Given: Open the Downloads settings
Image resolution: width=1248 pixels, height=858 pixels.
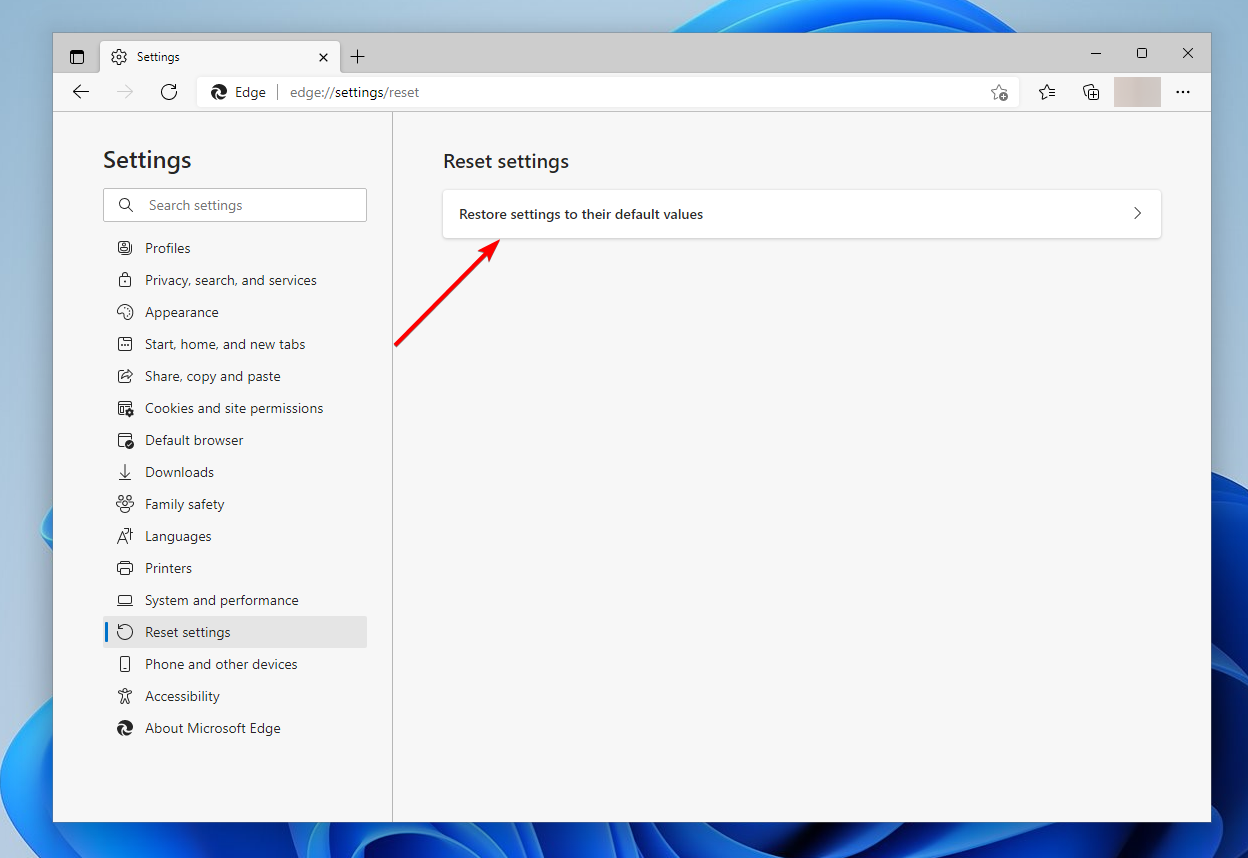Looking at the screenshot, I should pyautogui.click(x=235, y=472).
